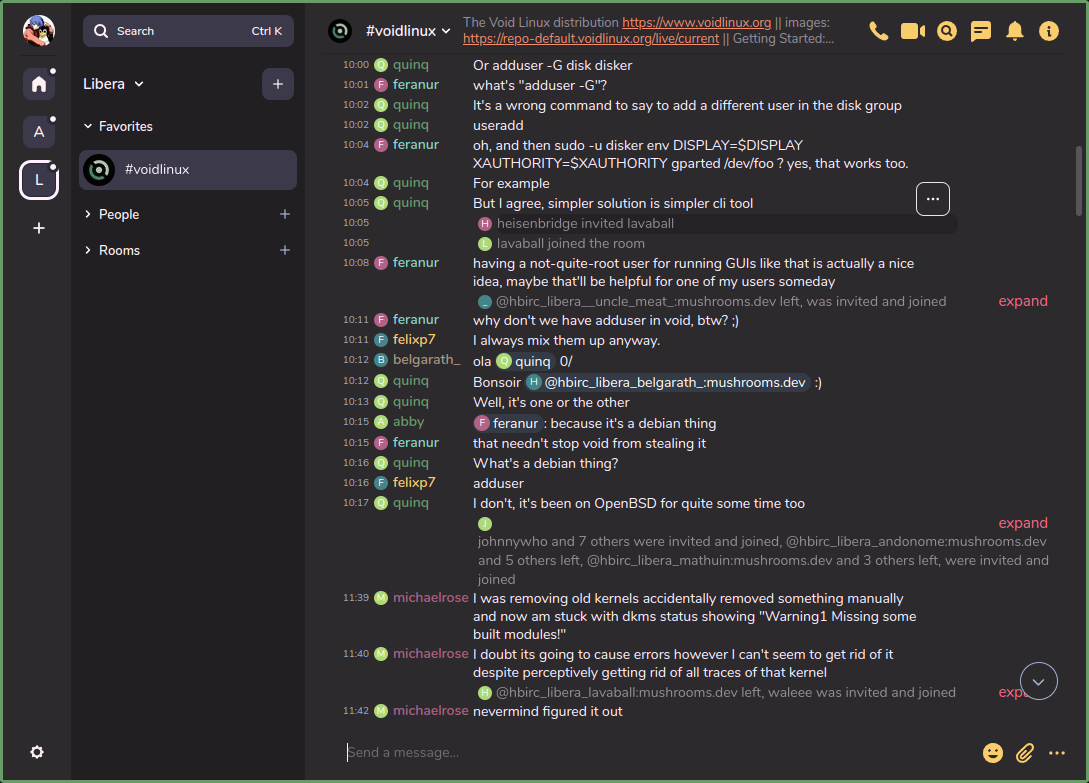1089x783 pixels.
Task: Open the voidlinux.org link
Action: pyautogui.click(x=697, y=23)
